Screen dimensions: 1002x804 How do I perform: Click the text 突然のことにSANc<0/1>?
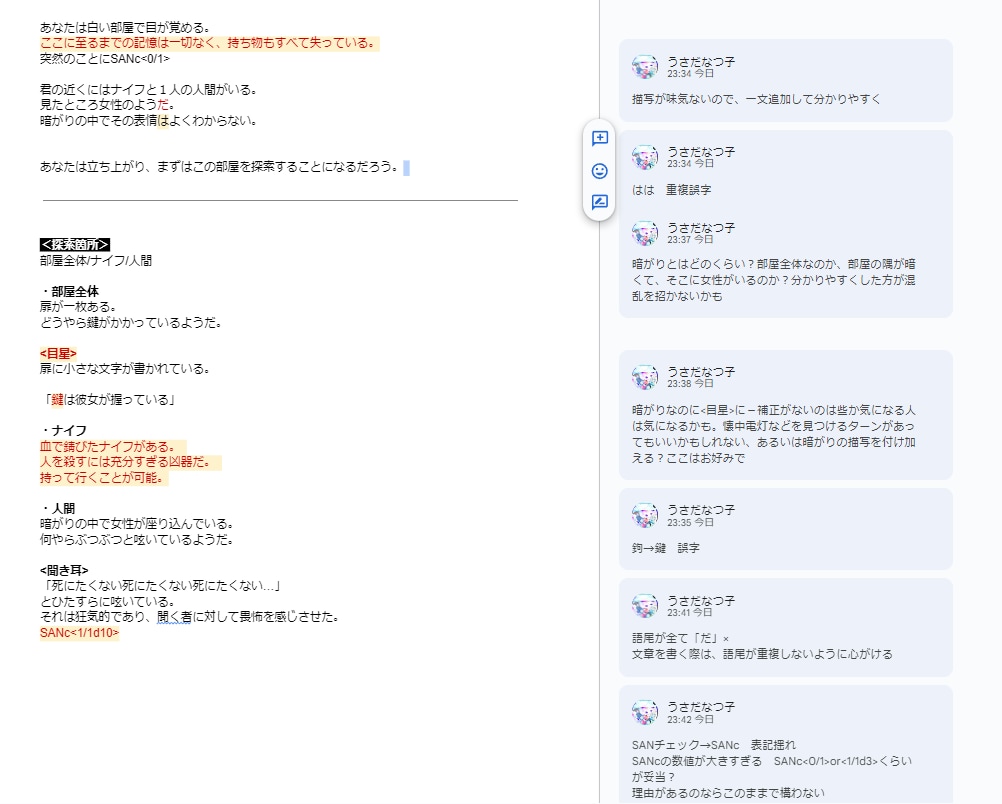tap(105, 59)
